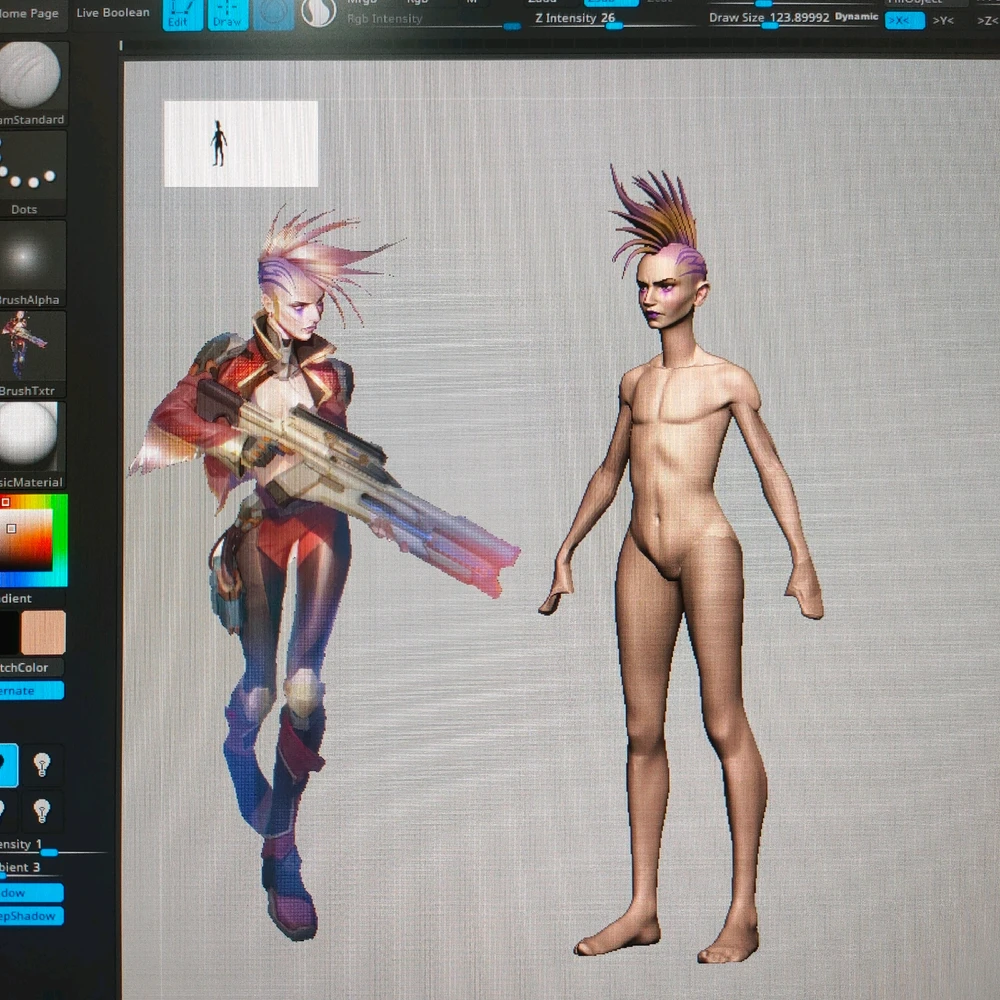Toggle the Alternate color button

click(x=31, y=691)
